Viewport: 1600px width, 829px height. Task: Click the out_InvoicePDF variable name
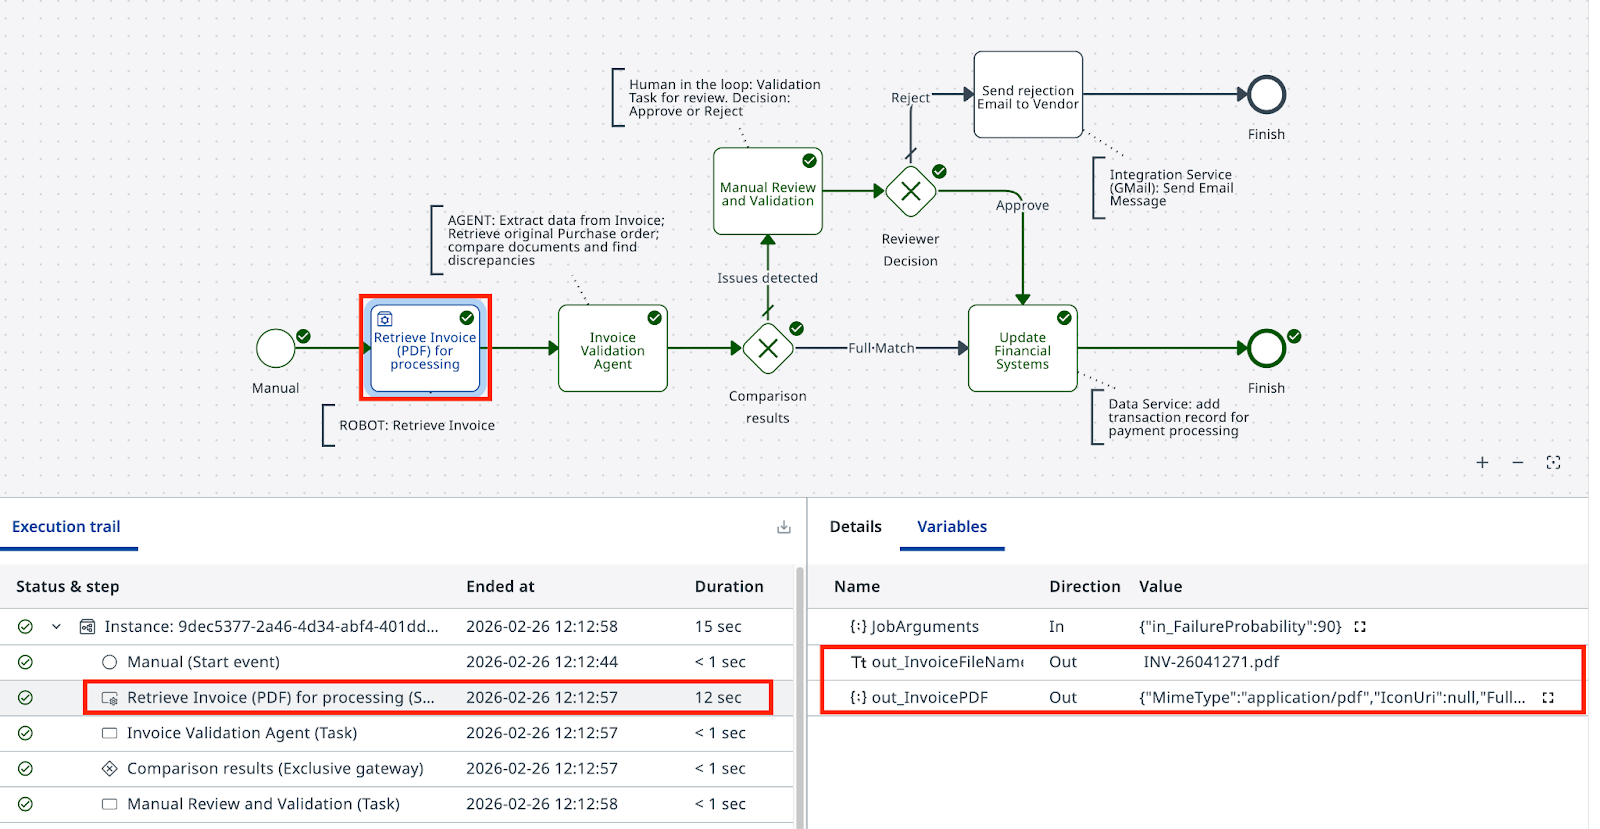point(929,698)
